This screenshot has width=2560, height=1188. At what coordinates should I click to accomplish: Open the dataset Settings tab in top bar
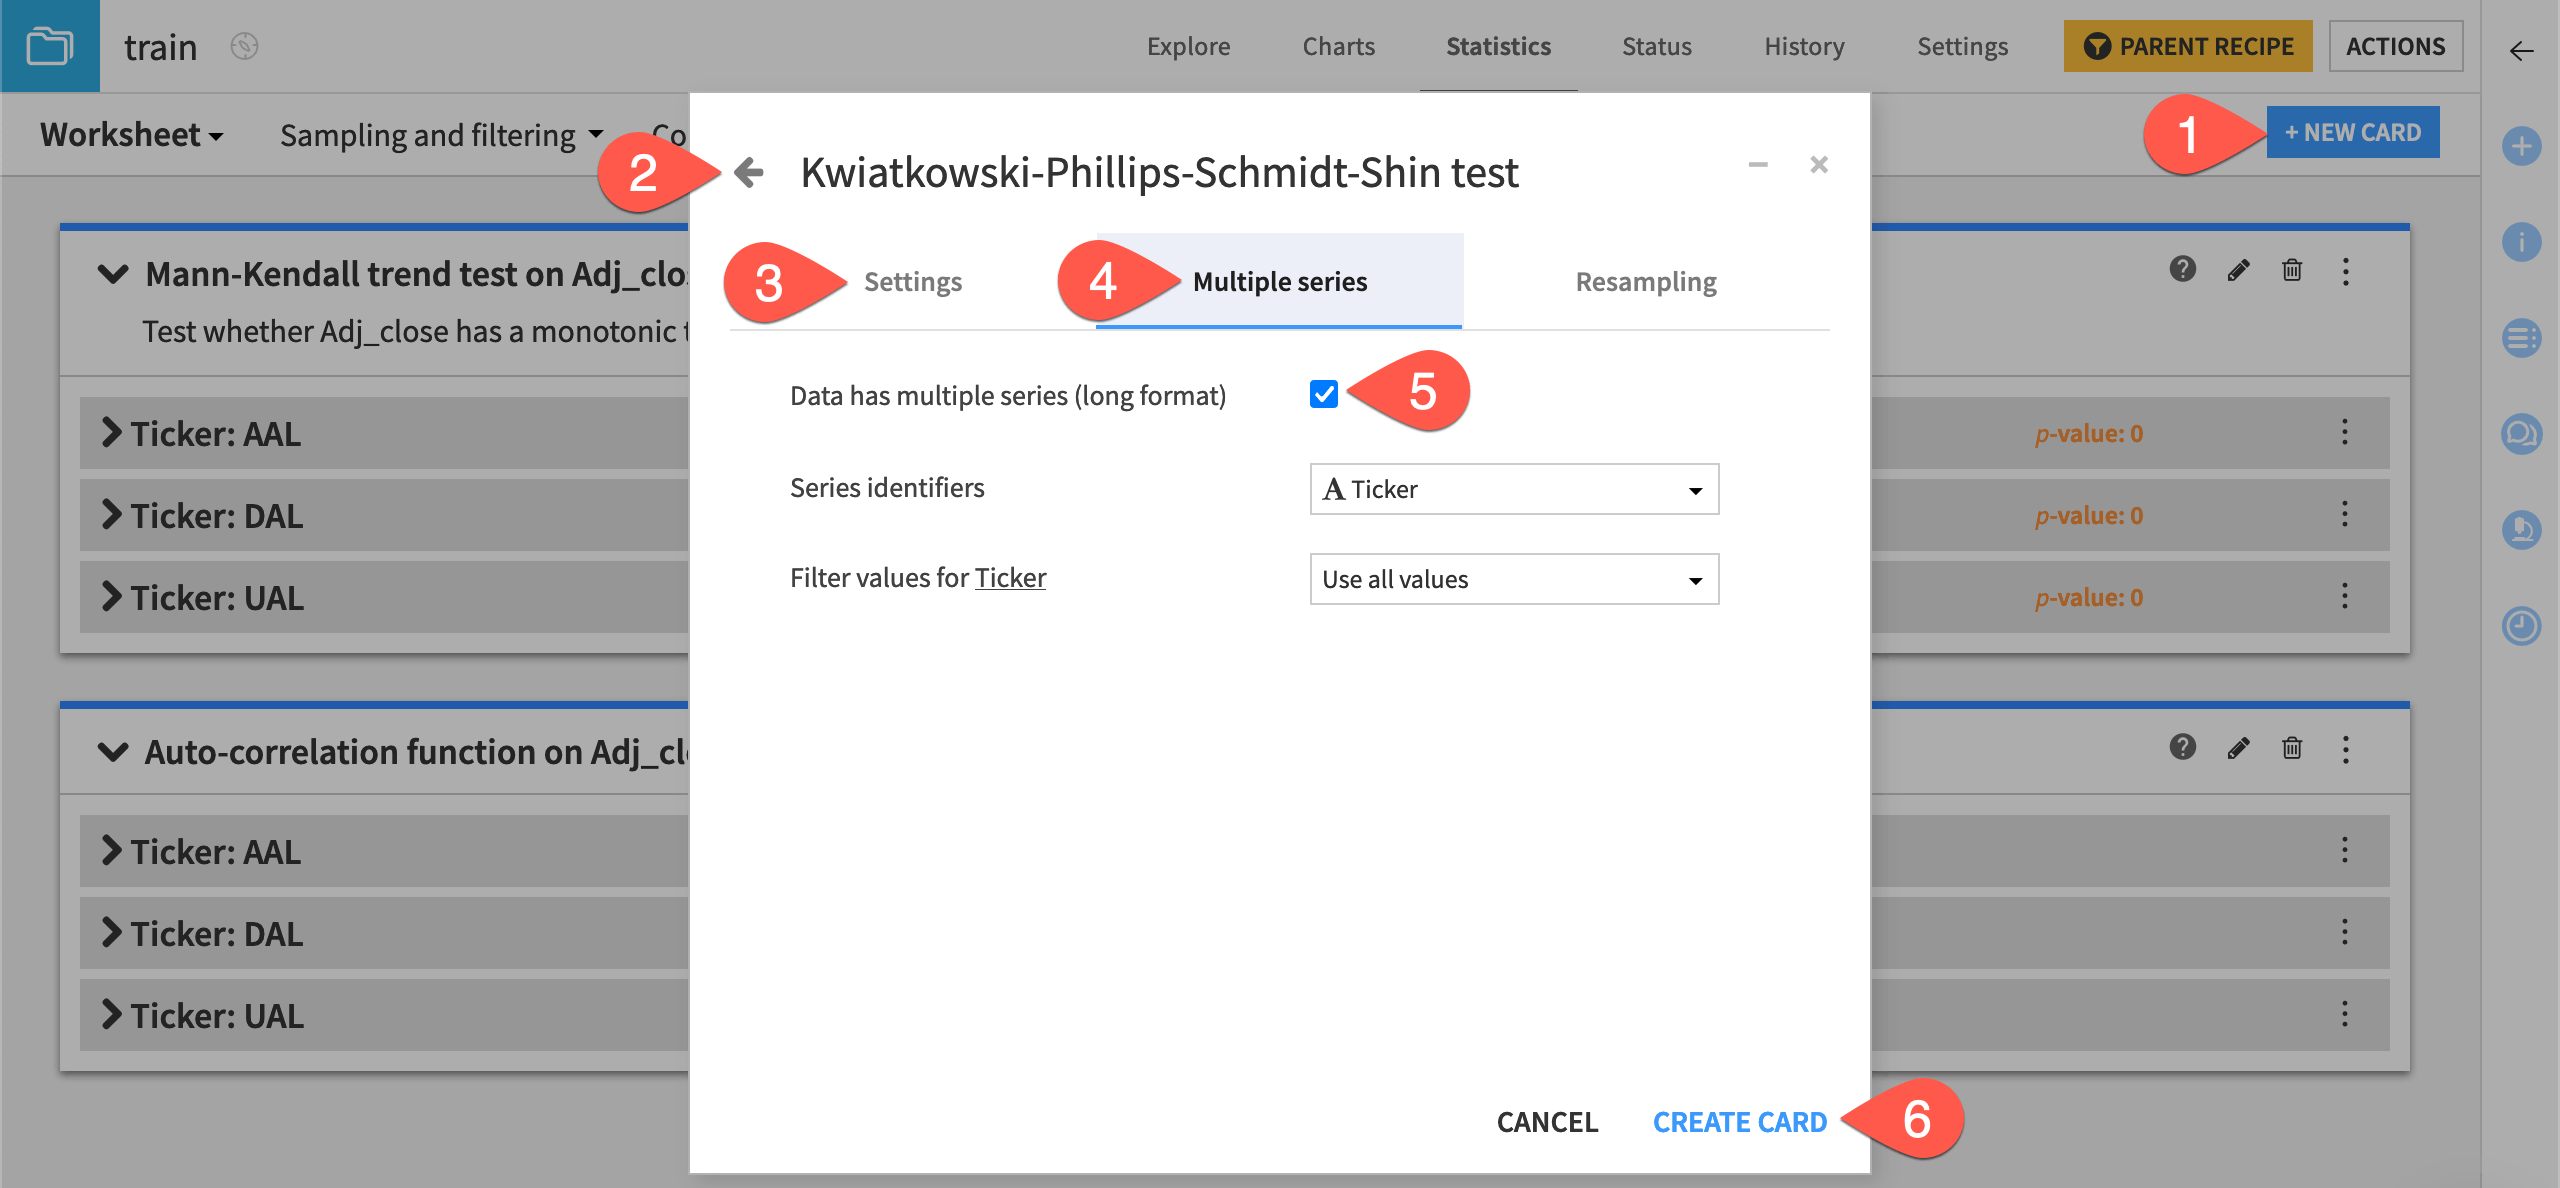1962,46
